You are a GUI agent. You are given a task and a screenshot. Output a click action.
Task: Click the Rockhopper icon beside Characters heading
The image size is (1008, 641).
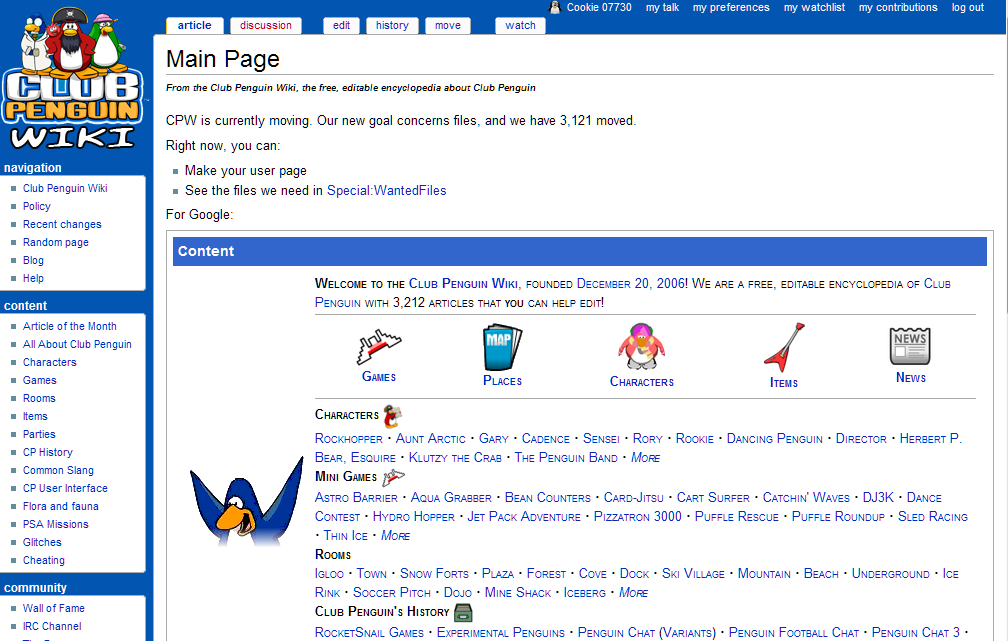pyautogui.click(x=392, y=416)
